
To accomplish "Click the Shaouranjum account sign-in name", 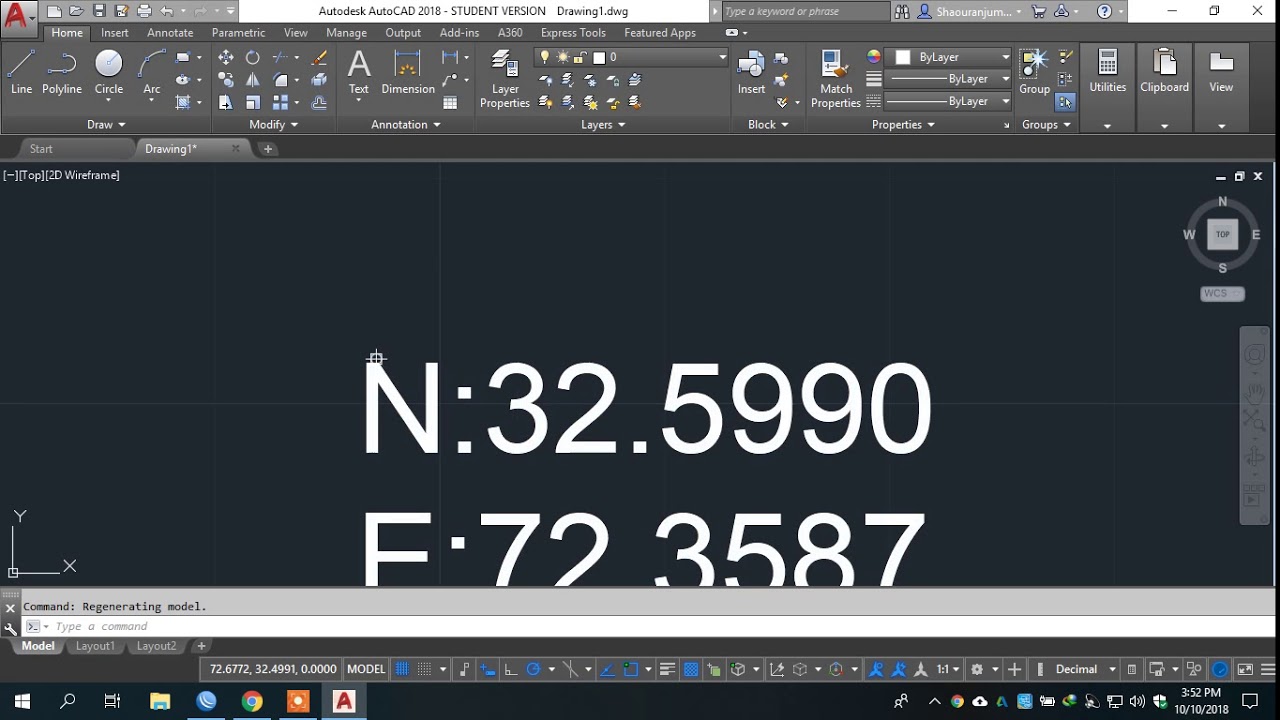I will click(x=973, y=12).
